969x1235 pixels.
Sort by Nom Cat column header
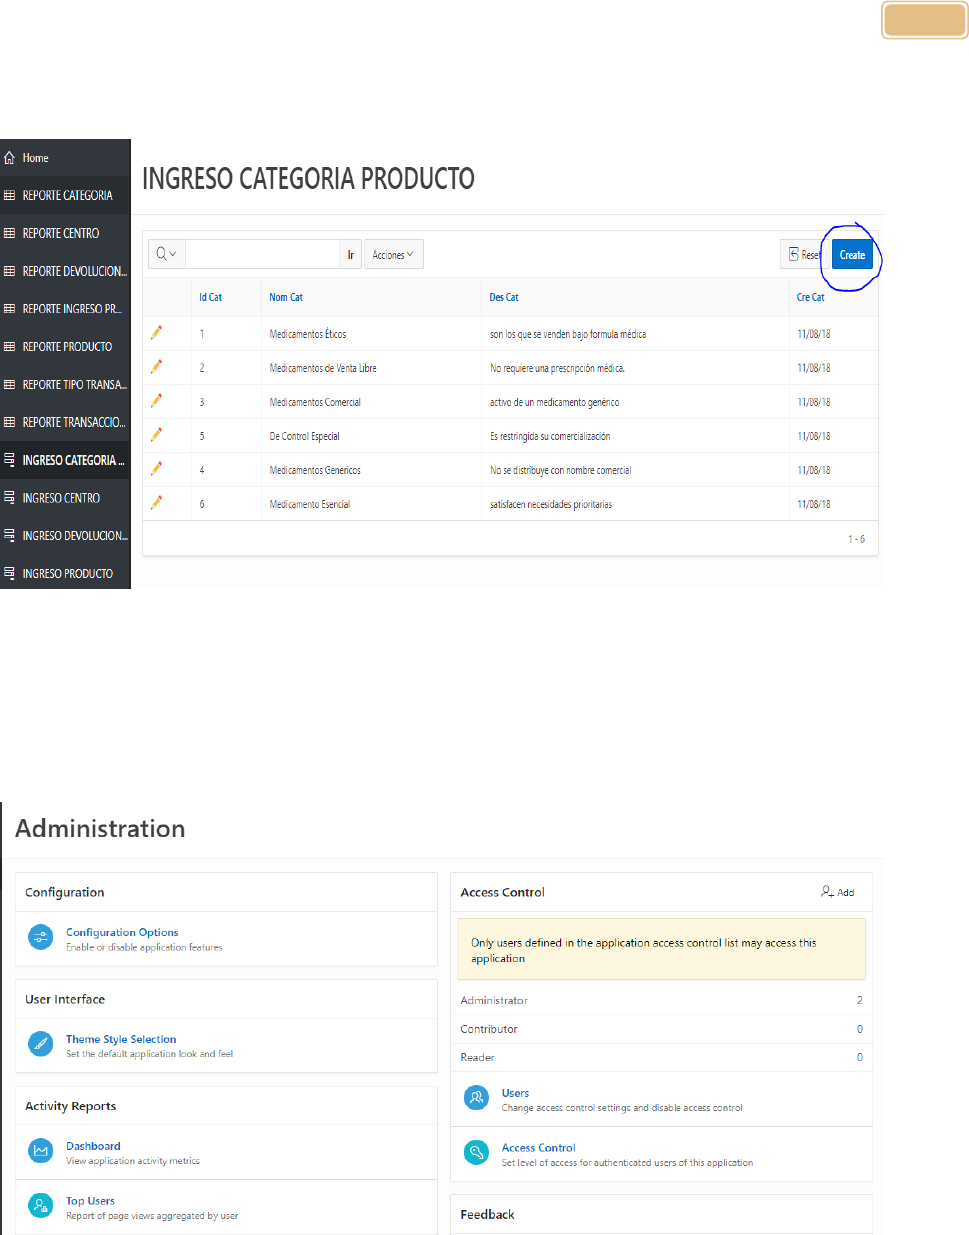click(x=286, y=297)
